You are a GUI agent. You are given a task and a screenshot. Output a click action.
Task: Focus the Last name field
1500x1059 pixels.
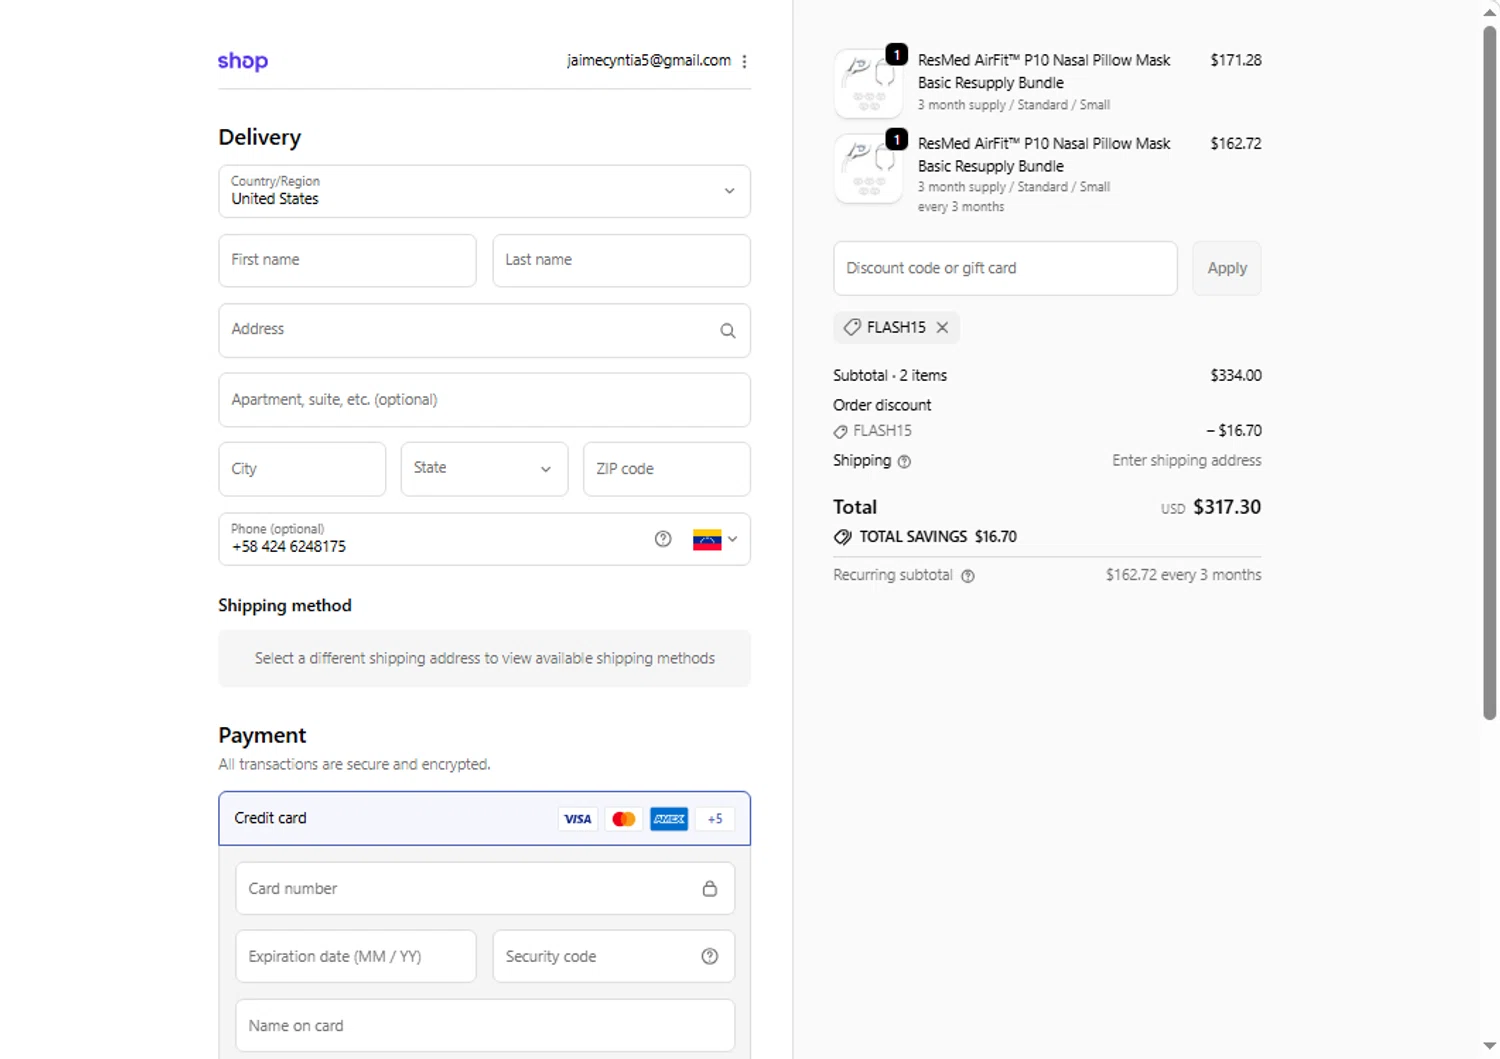pyautogui.click(x=621, y=260)
